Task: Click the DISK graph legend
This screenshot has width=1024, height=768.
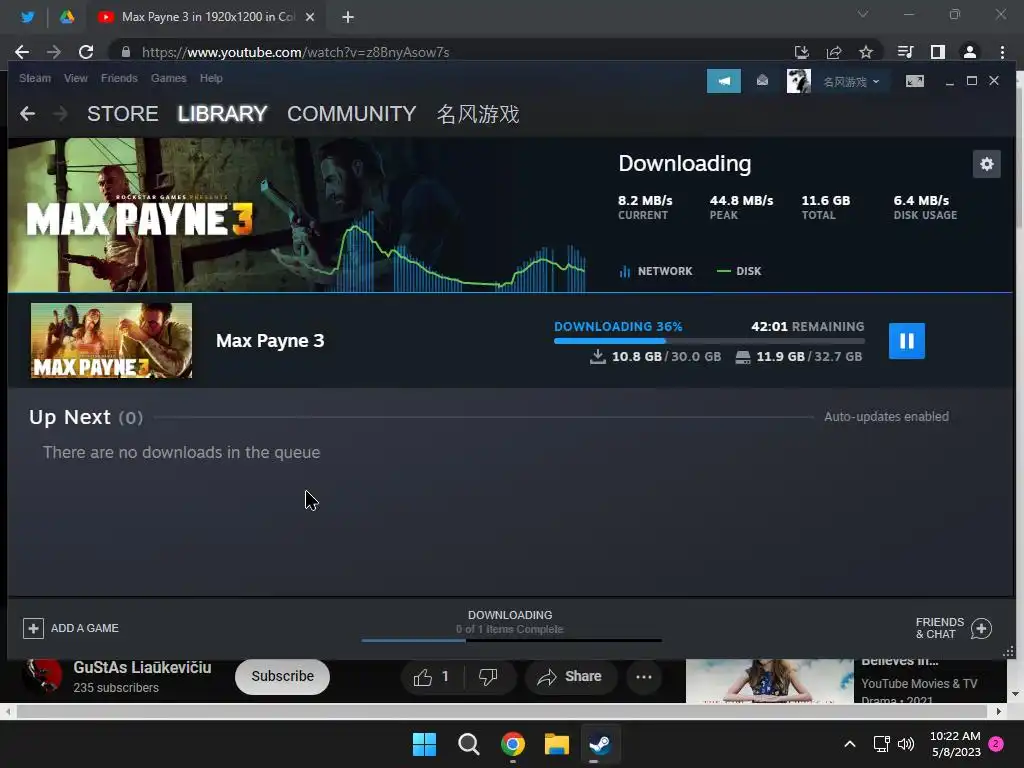Action: 739,271
